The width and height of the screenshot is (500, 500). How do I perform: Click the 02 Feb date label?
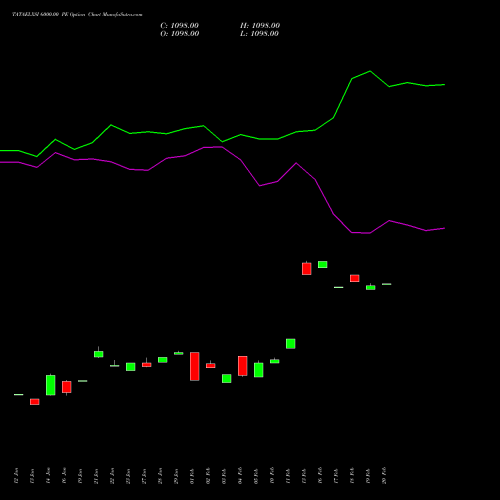(208, 476)
